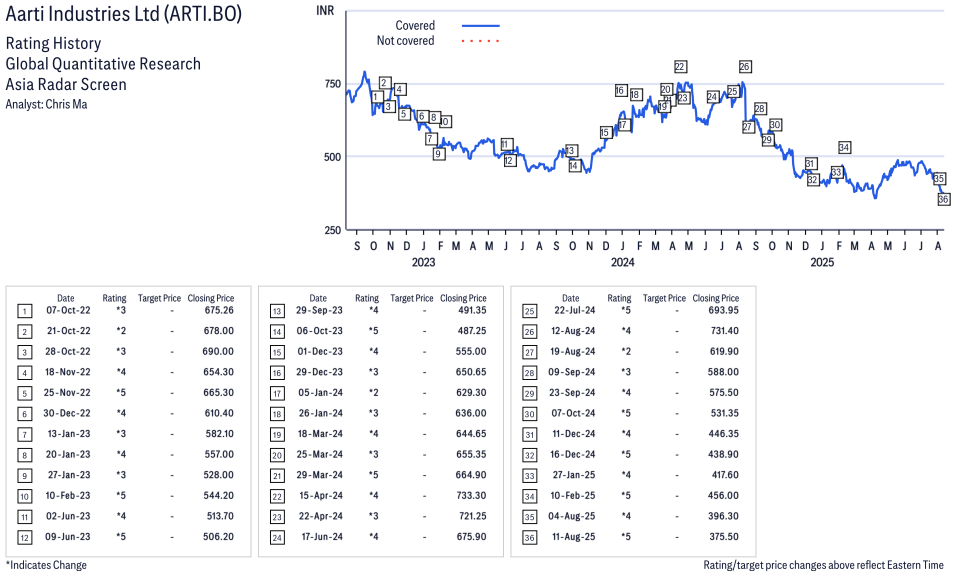Click chart marker 22 above the price line
The height and width of the screenshot is (571, 955).
[x=680, y=67]
